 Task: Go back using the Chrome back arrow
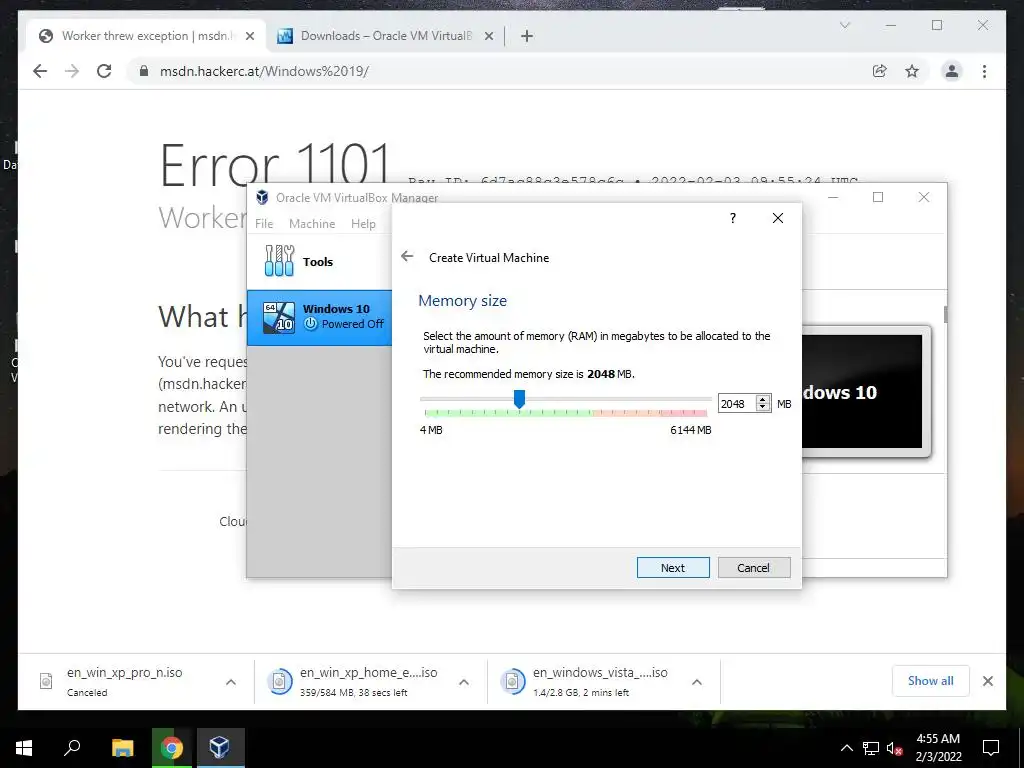tap(40, 71)
